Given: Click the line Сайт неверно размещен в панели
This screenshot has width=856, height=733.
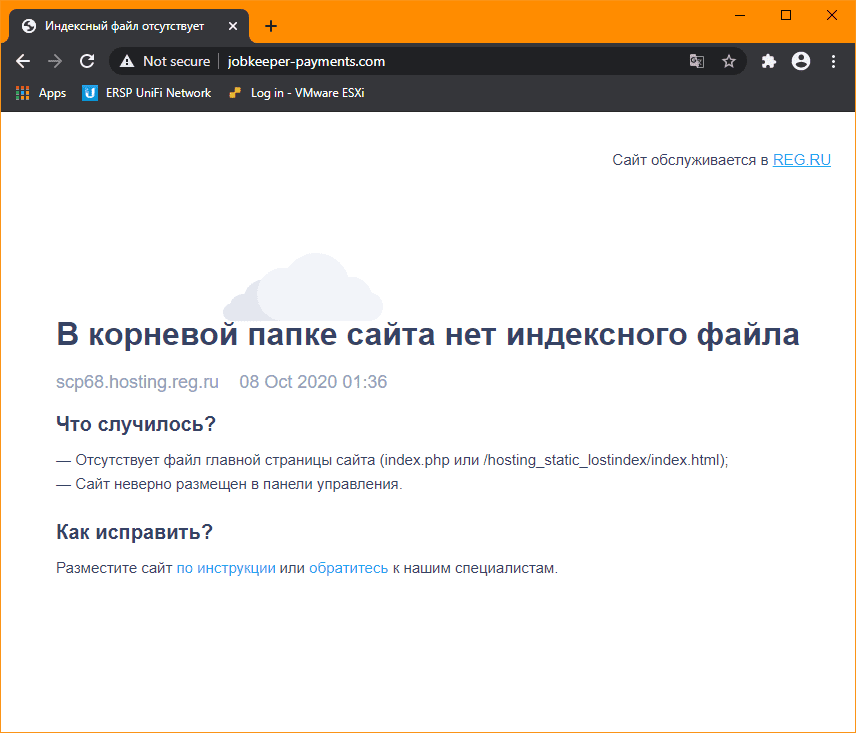Looking at the screenshot, I should click(229, 484).
